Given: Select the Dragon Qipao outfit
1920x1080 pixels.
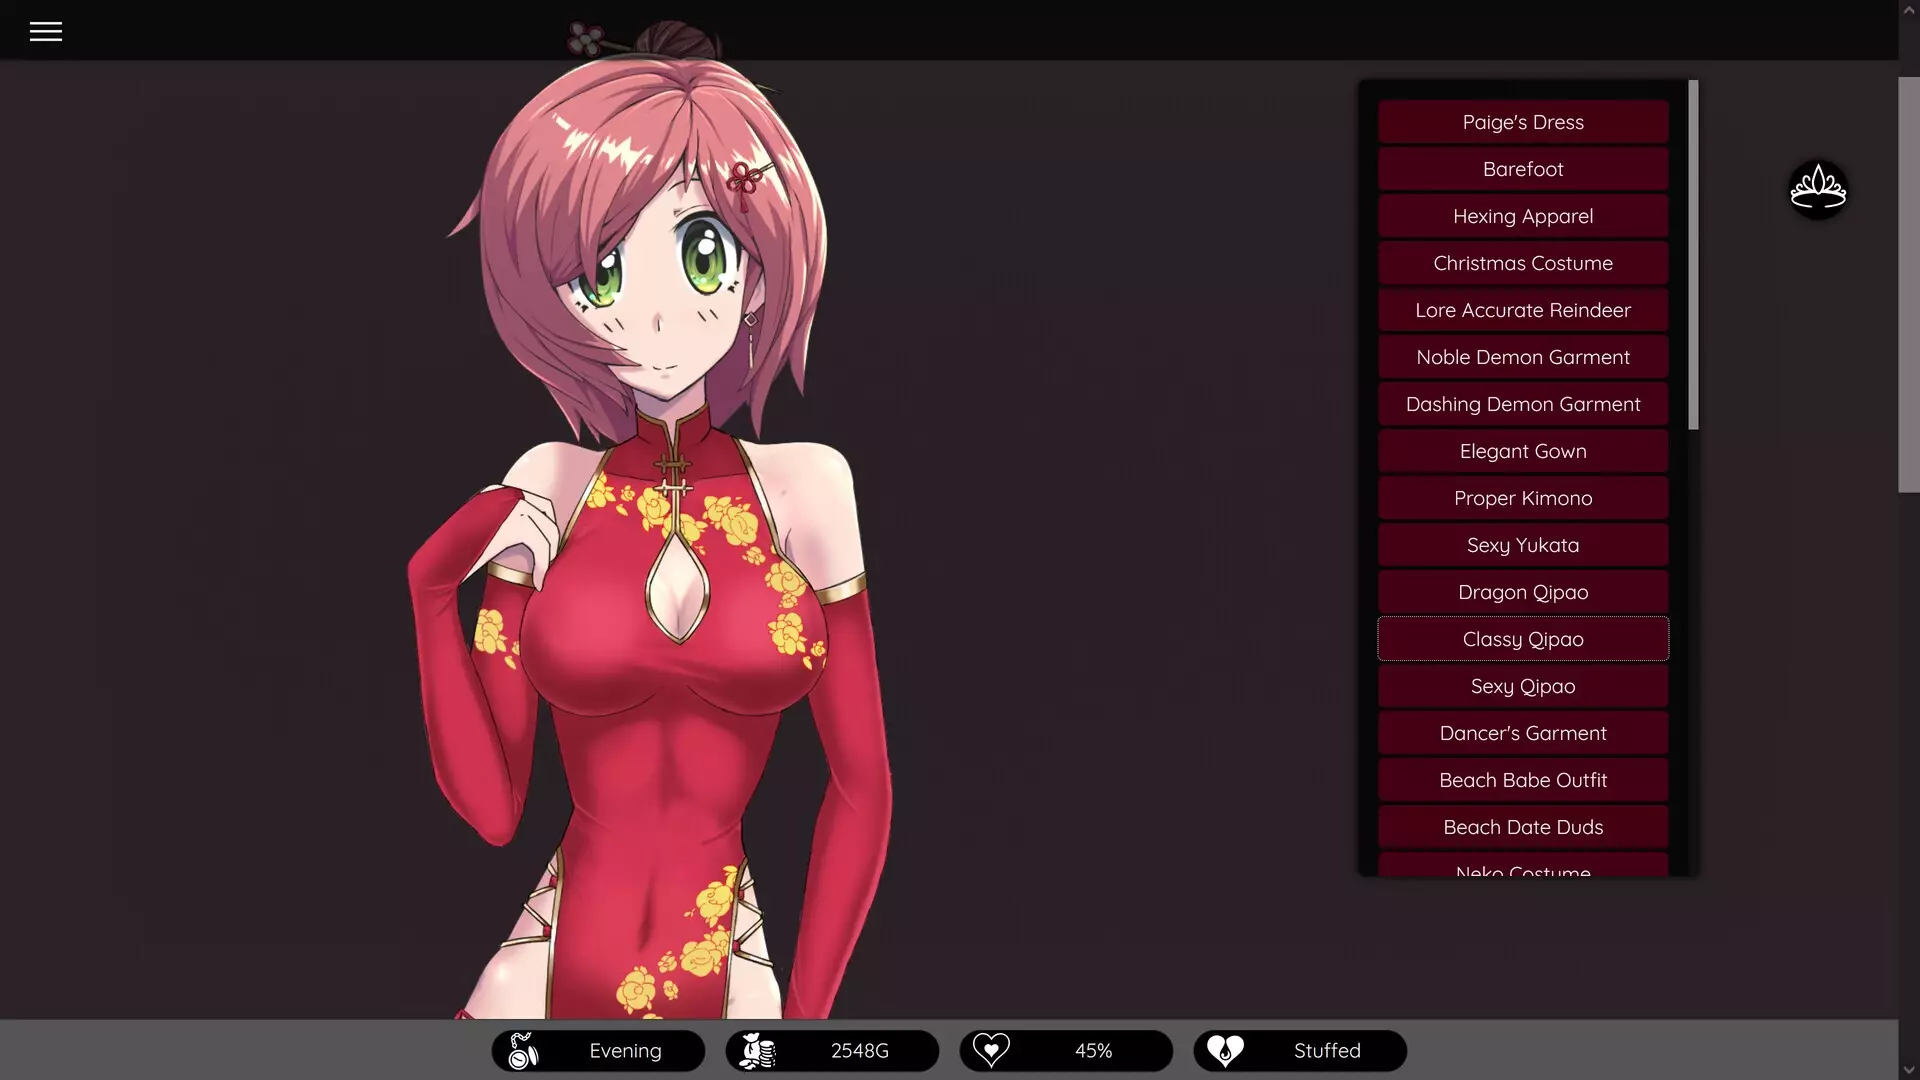Looking at the screenshot, I should point(1522,592).
